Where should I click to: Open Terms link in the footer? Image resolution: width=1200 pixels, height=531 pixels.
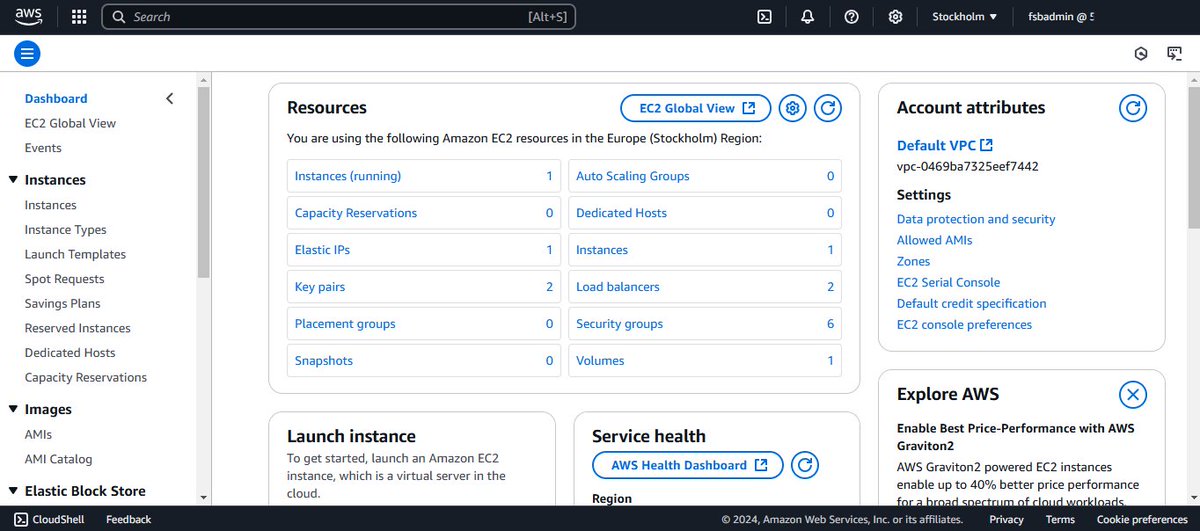pos(1060,519)
